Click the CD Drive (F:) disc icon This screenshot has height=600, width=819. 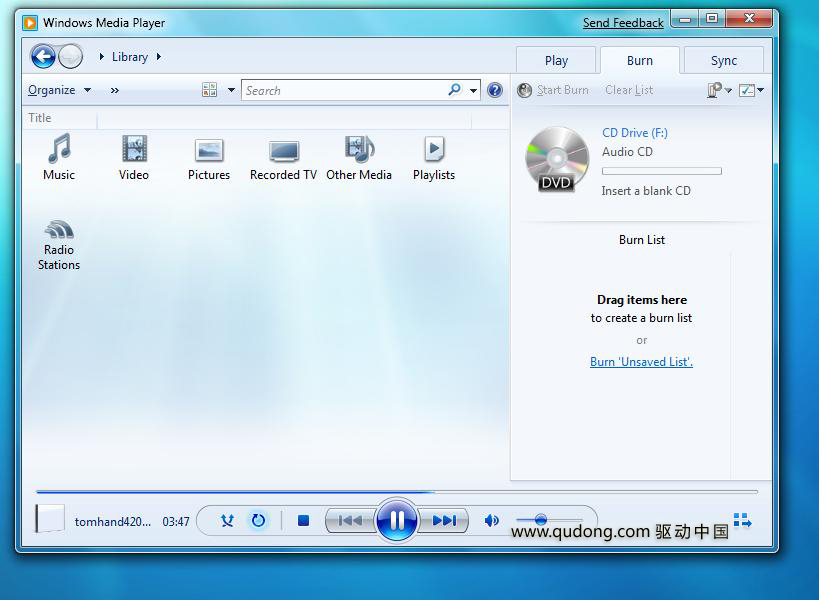(x=556, y=160)
